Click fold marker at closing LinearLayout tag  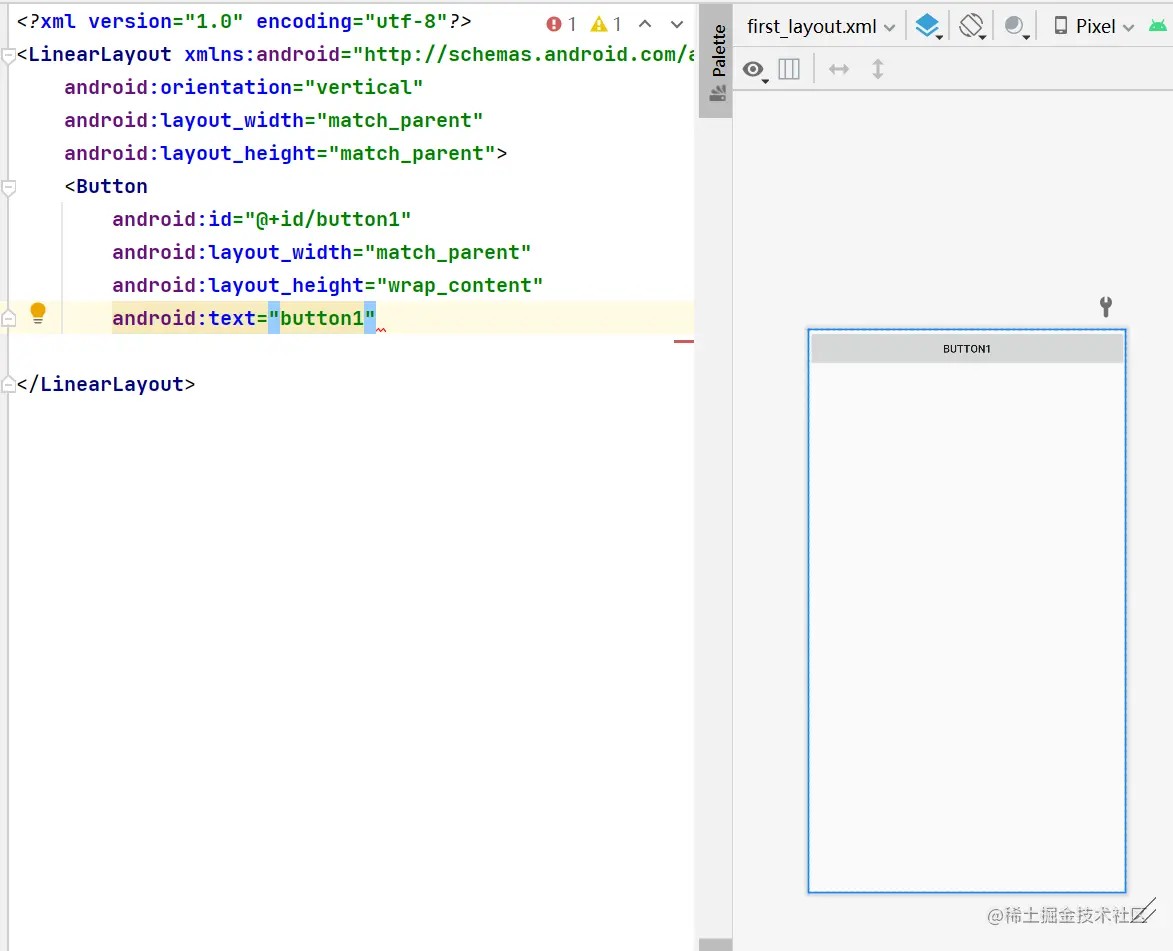click(x=8, y=385)
